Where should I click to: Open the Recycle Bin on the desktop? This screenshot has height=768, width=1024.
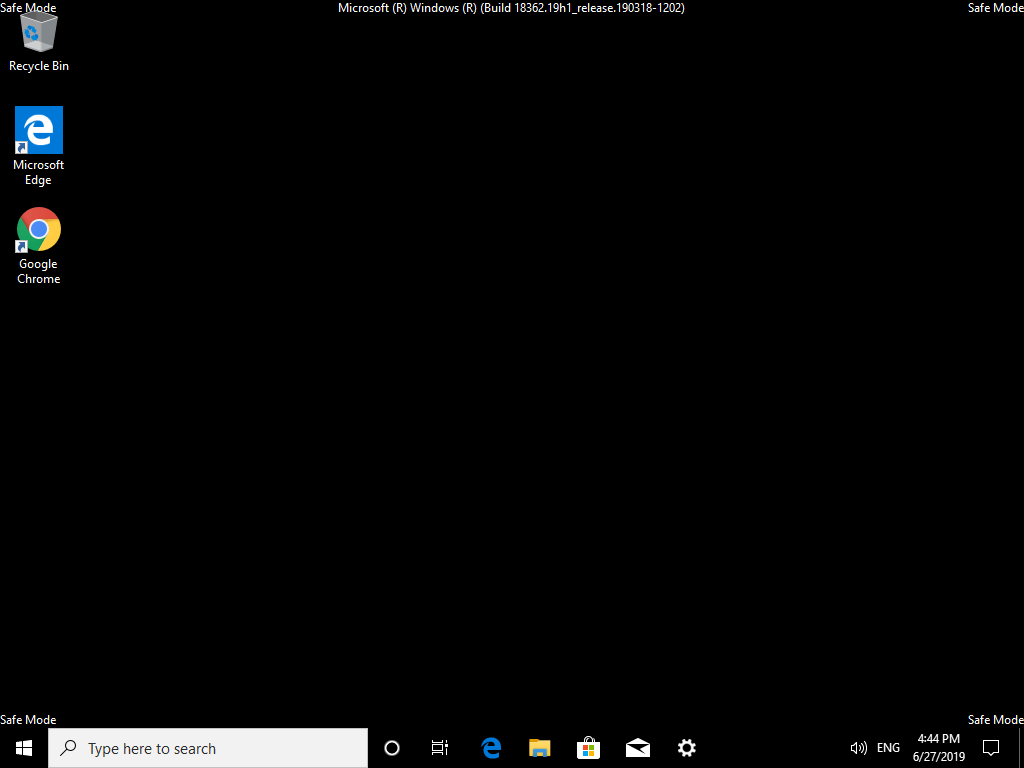38,32
